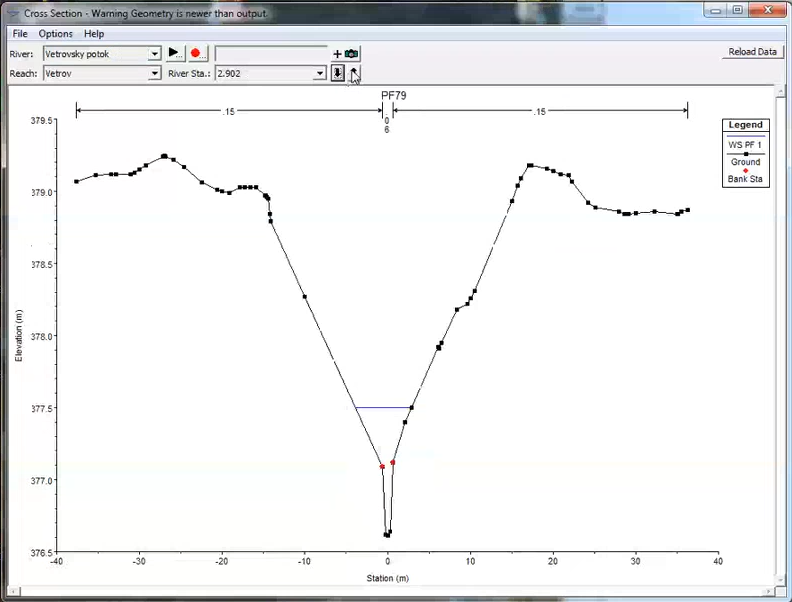
Task: Click the play animation button
Action: tap(174, 53)
